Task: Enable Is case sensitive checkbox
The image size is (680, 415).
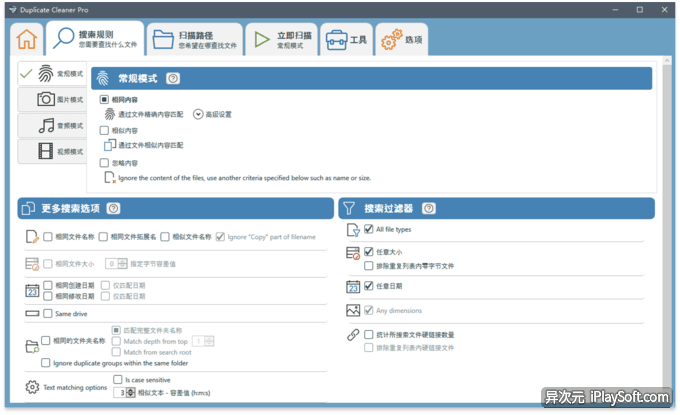Action: pyautogui.click(x=118, y=380)
